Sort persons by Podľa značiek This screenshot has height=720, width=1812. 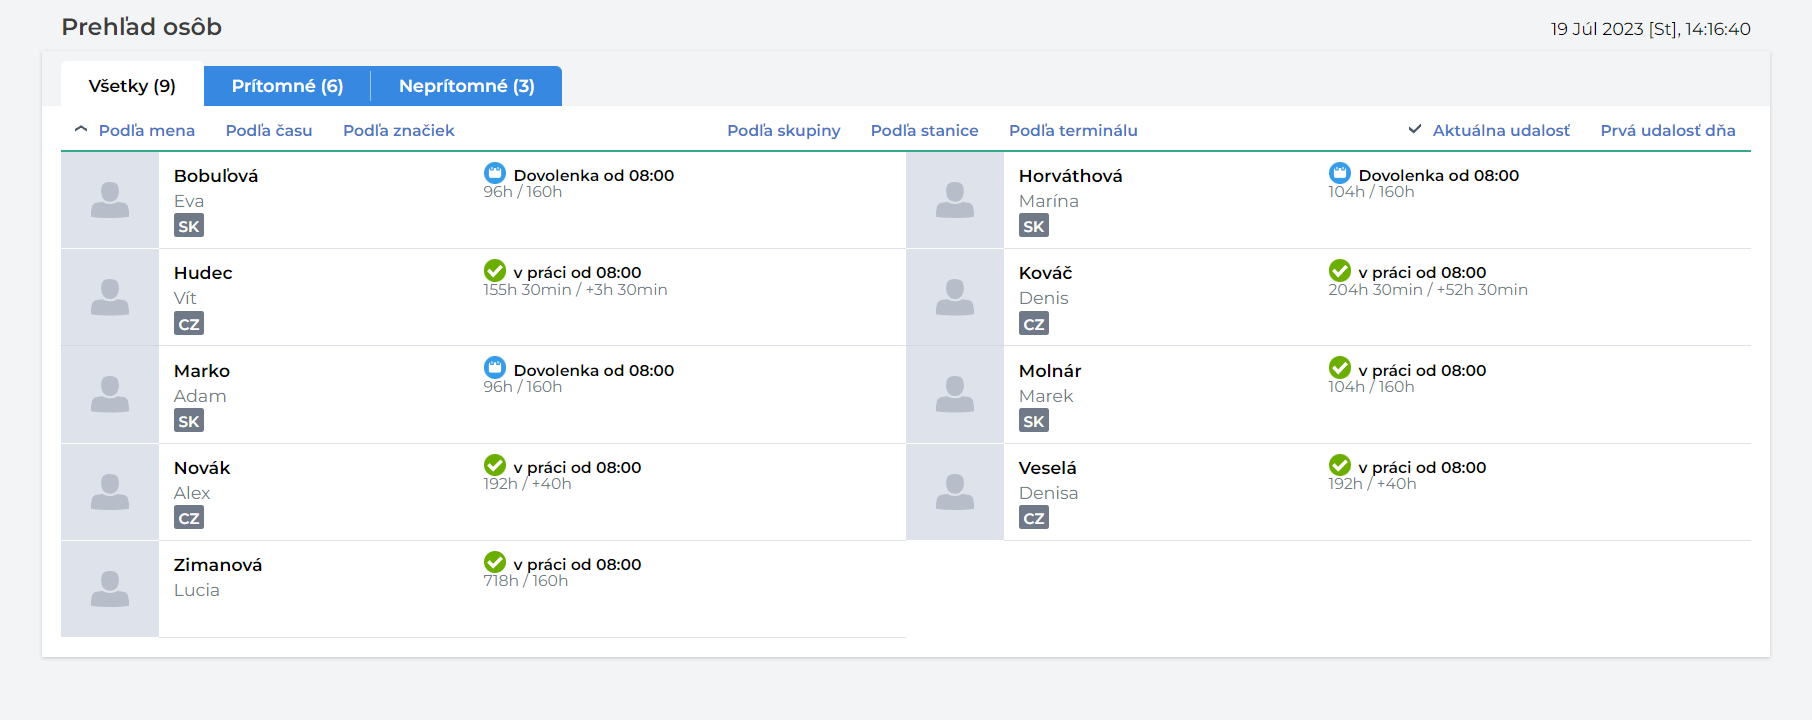point(399,130)
